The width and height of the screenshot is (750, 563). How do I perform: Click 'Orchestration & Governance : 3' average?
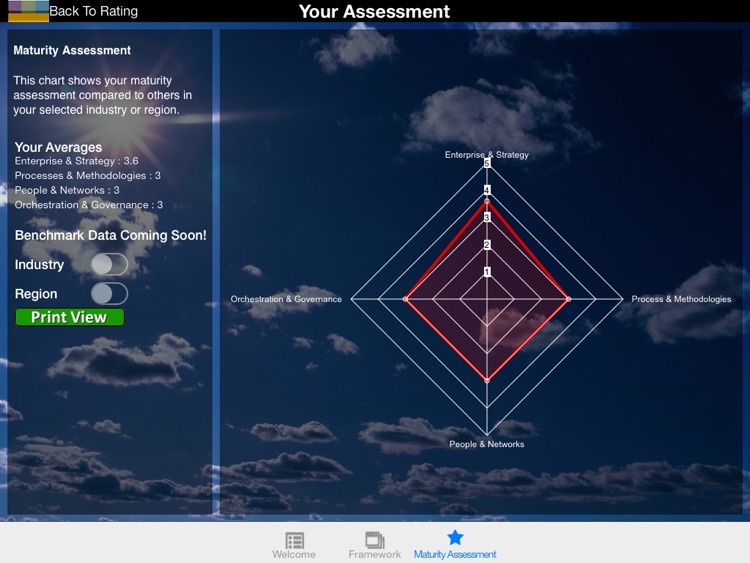click(88, 205)
